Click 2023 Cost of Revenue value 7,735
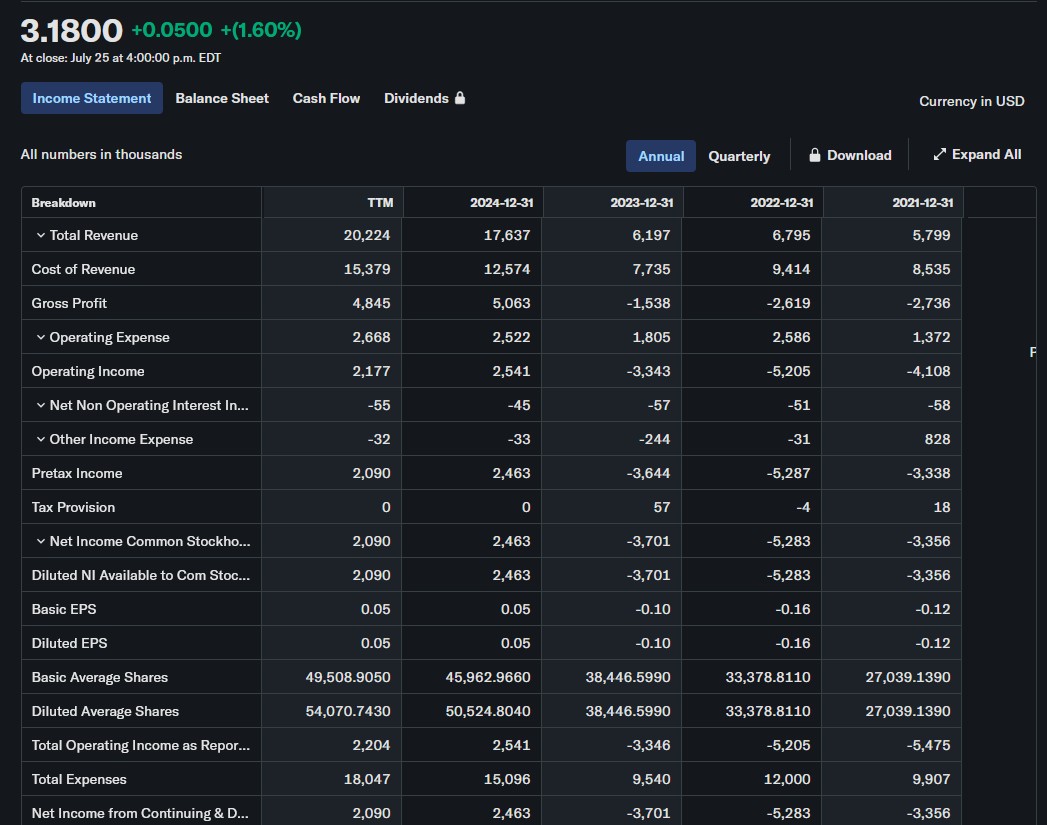This screenshot has height=825, width=1047. (651, 269)
